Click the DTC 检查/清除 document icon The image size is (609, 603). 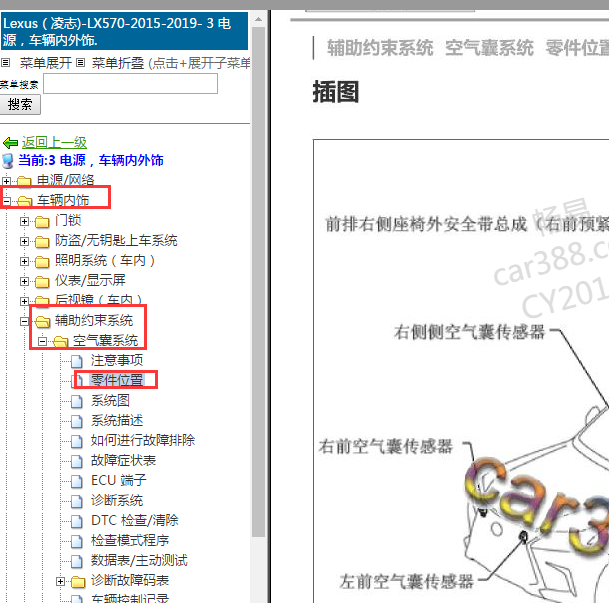coord(77,521)
